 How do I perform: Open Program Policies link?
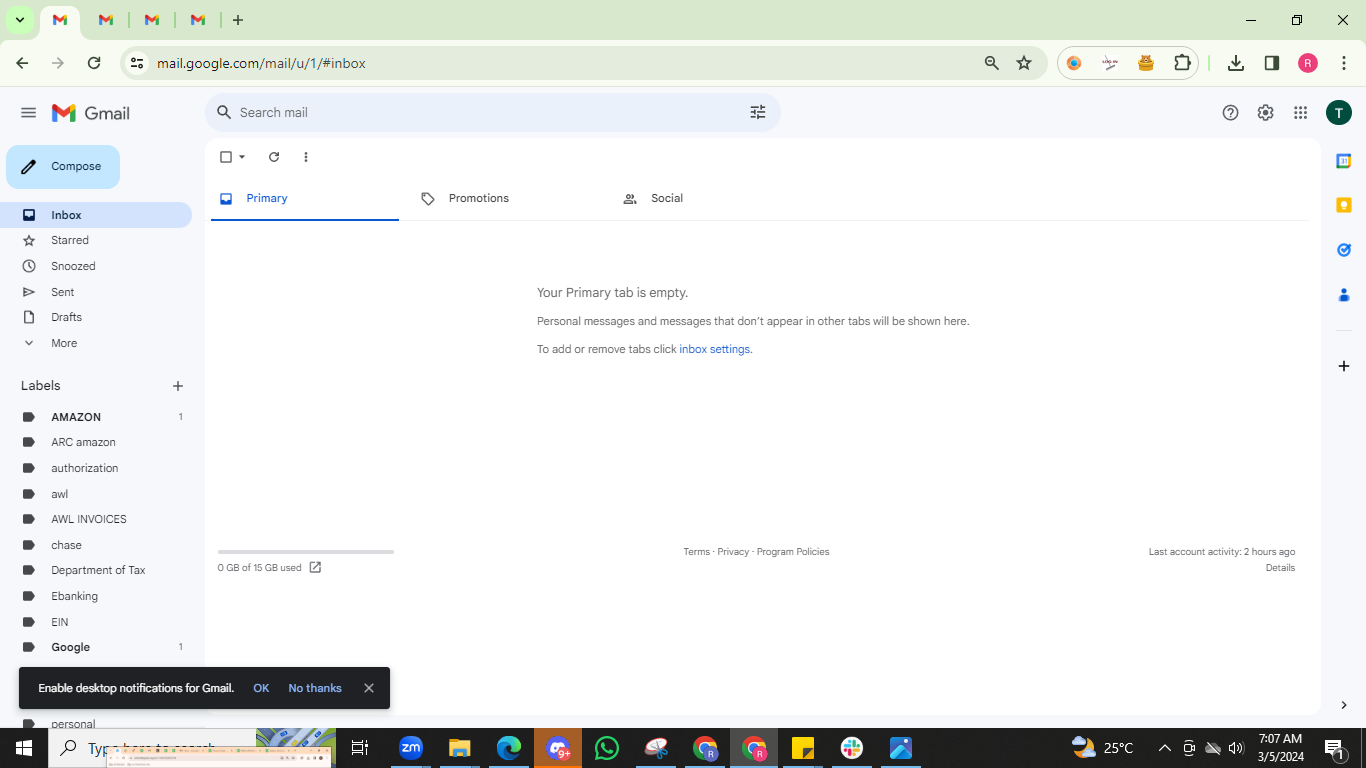pos(793,552)
